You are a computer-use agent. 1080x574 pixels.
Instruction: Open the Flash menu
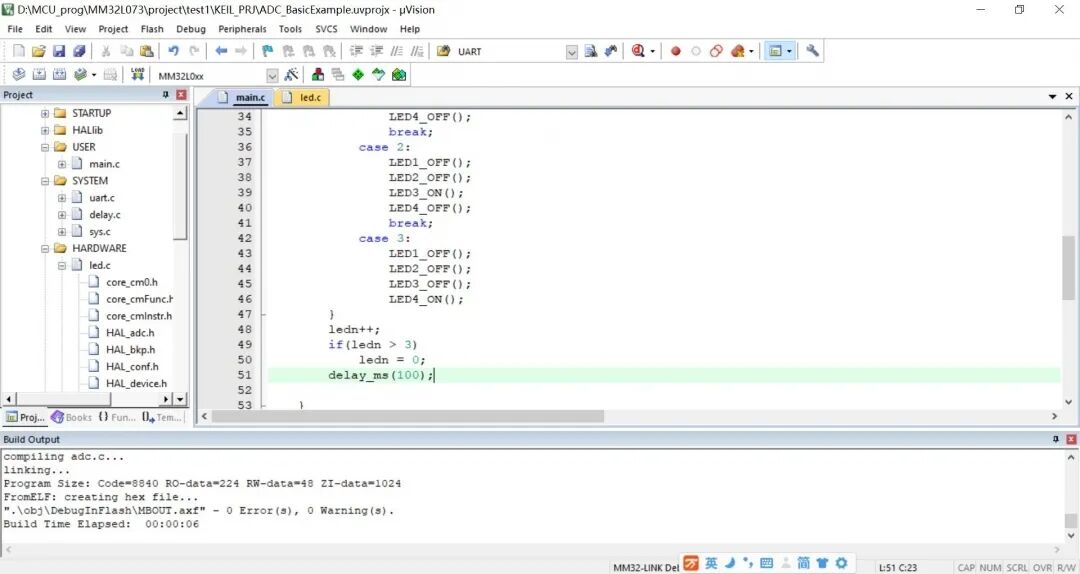click(152, 29)
